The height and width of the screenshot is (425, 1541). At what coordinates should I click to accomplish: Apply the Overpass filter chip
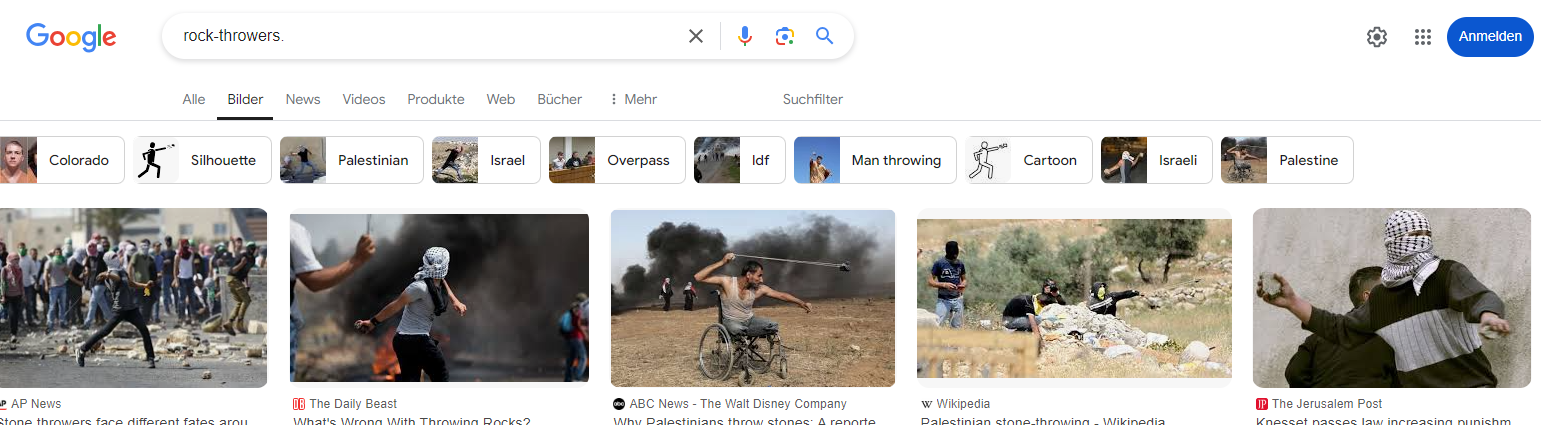click(617, 160)
